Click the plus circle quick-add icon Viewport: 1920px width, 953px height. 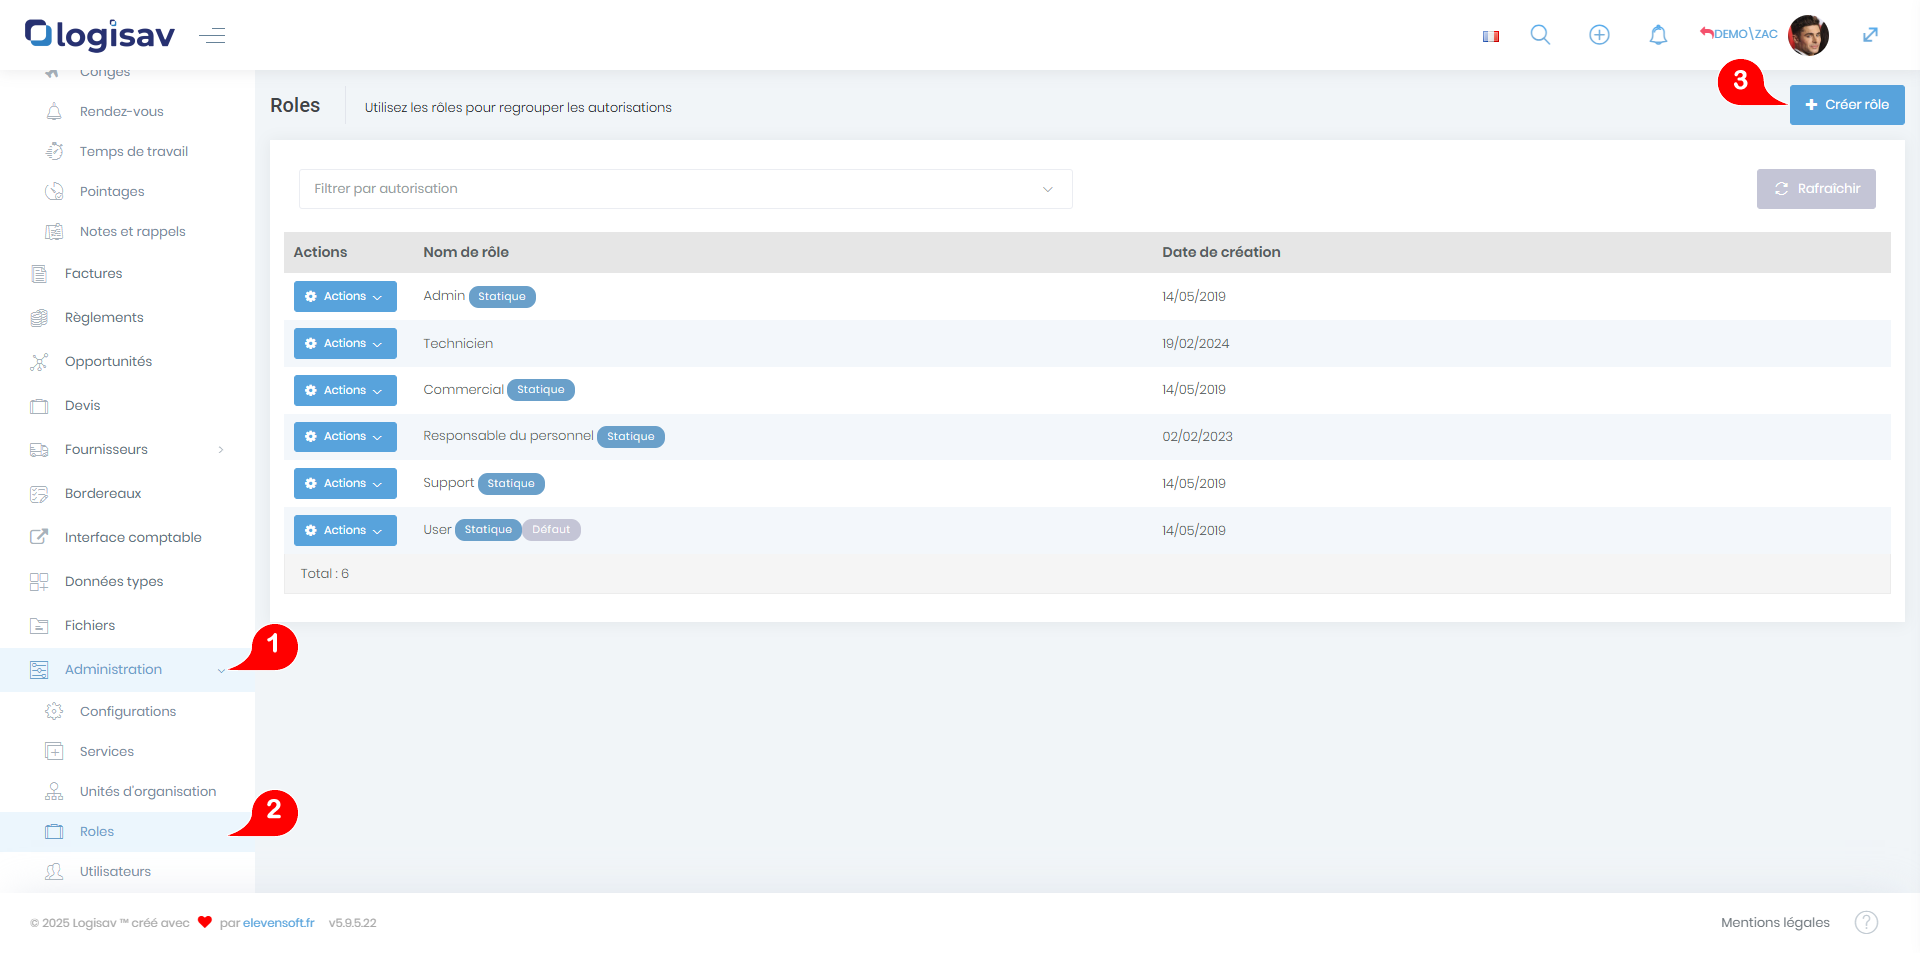1599,35
